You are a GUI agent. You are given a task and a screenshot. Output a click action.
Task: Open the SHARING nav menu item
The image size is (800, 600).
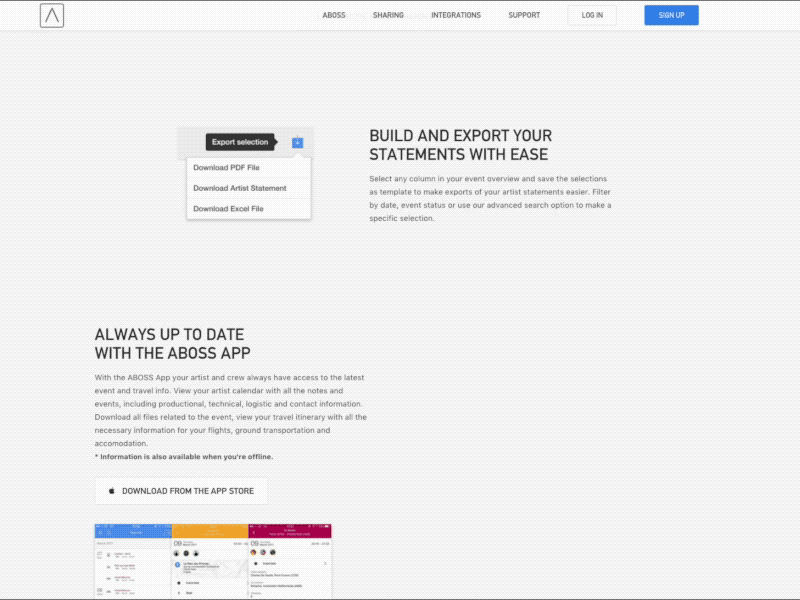tap(388, 15)
